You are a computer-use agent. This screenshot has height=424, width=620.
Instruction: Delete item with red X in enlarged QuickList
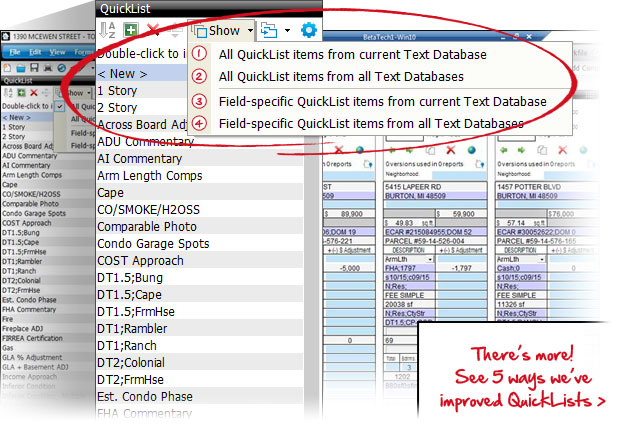pos(153,30)
